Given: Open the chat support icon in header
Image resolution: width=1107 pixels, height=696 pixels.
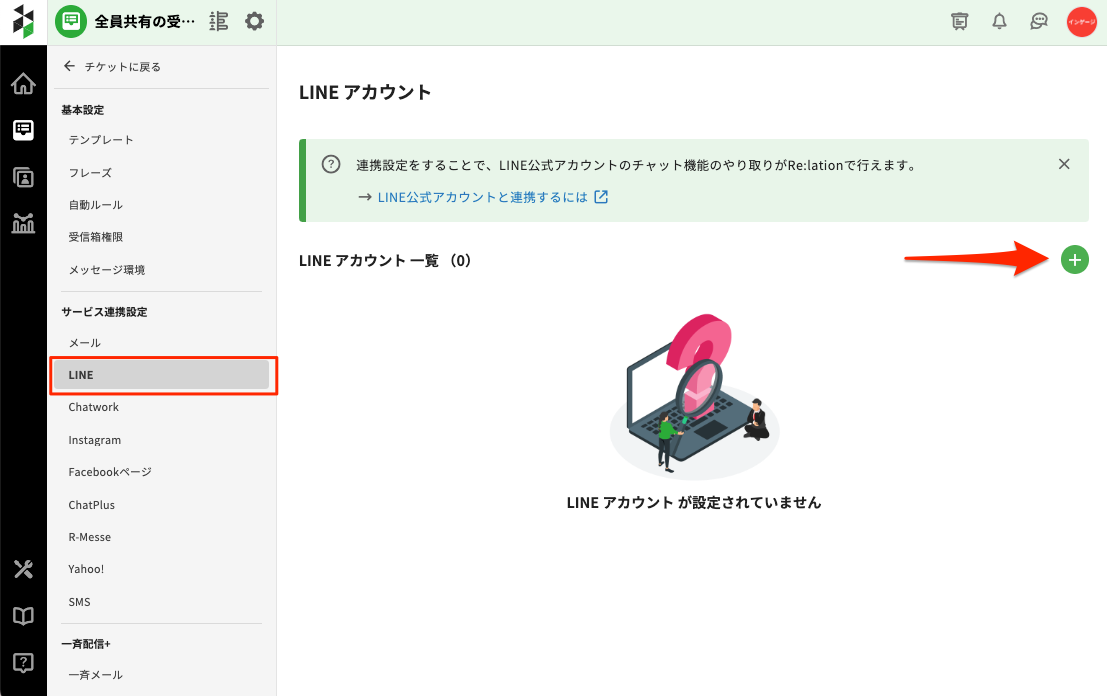Looking at the screenshot, I should tap(1039, 21).
